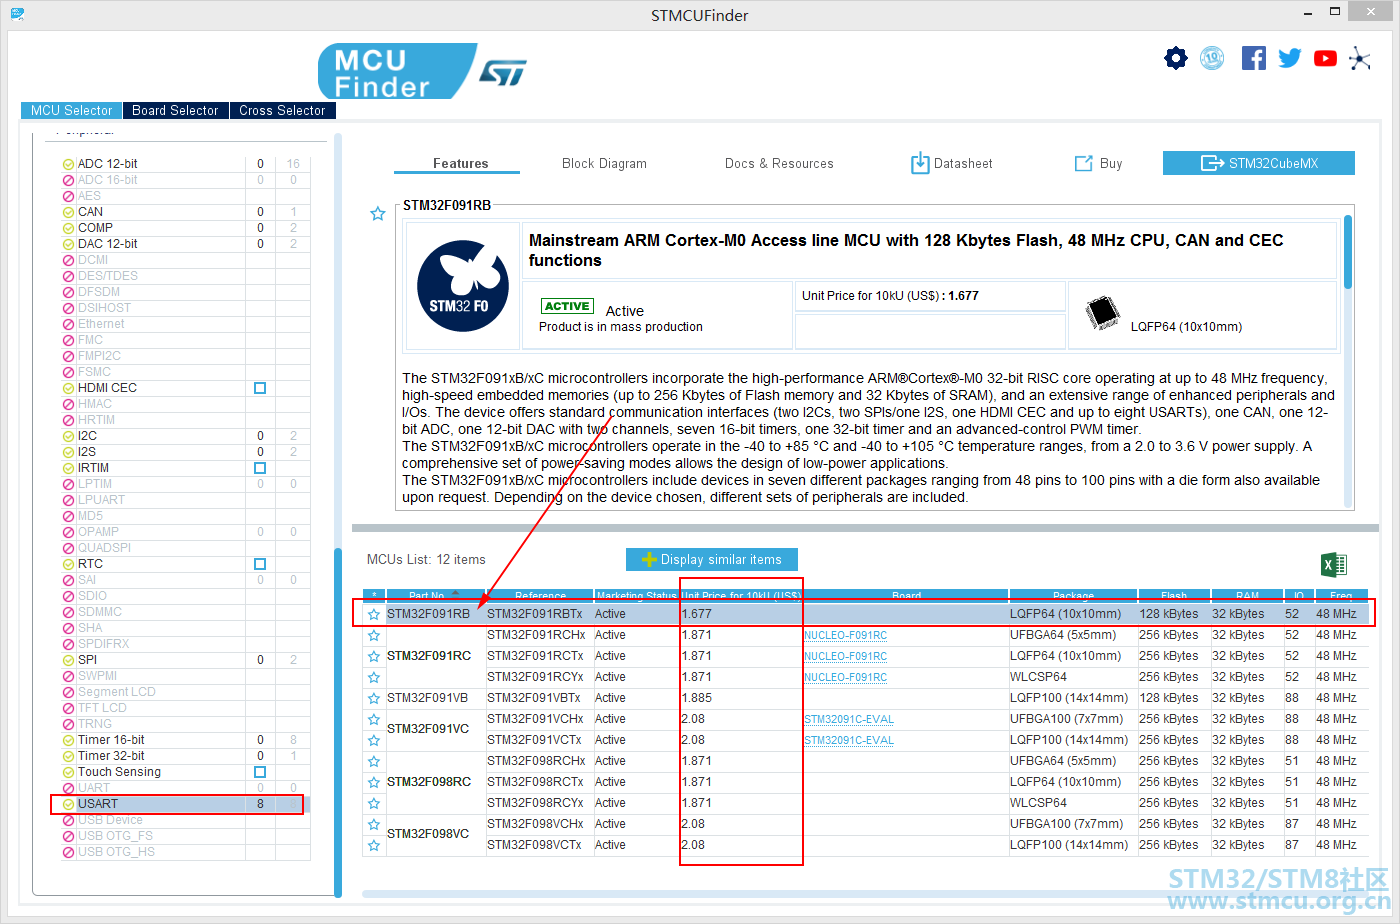The image size is (1400, 924).
Task: Launch STM32CubeMX with the blue button
Action: coord(1259,163)
